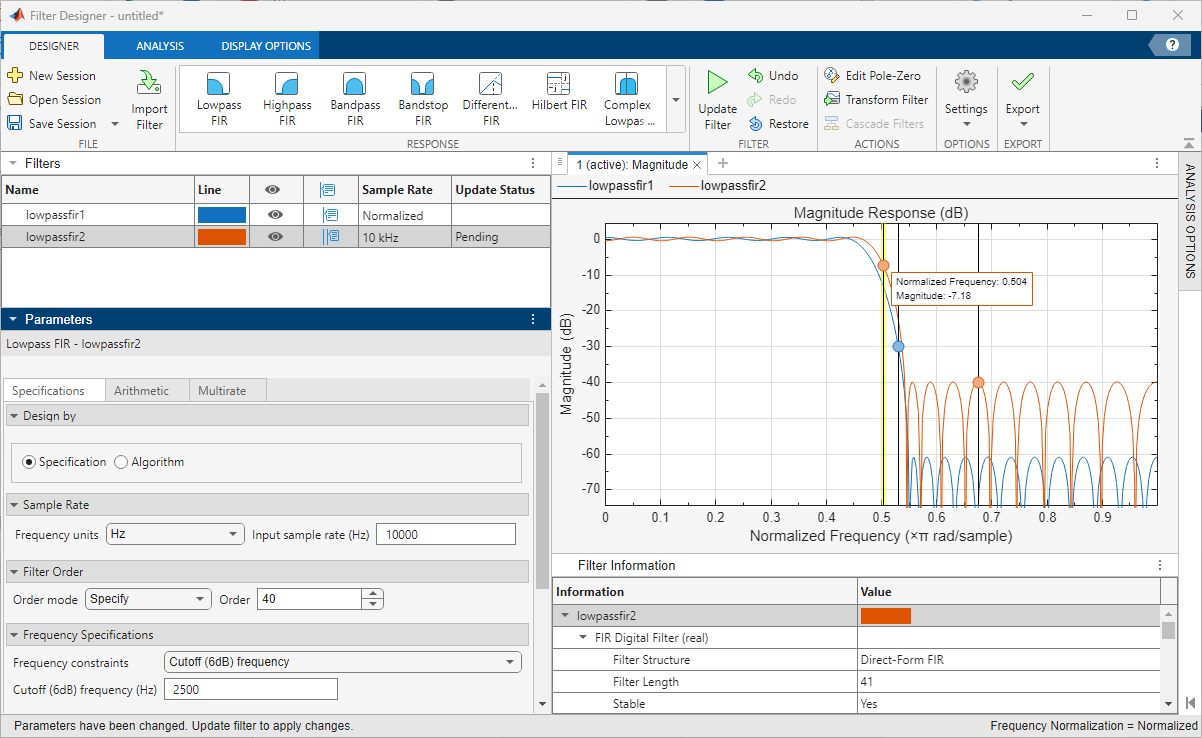Click the Cutoff (6dB) frequency input field

(251, 689)
